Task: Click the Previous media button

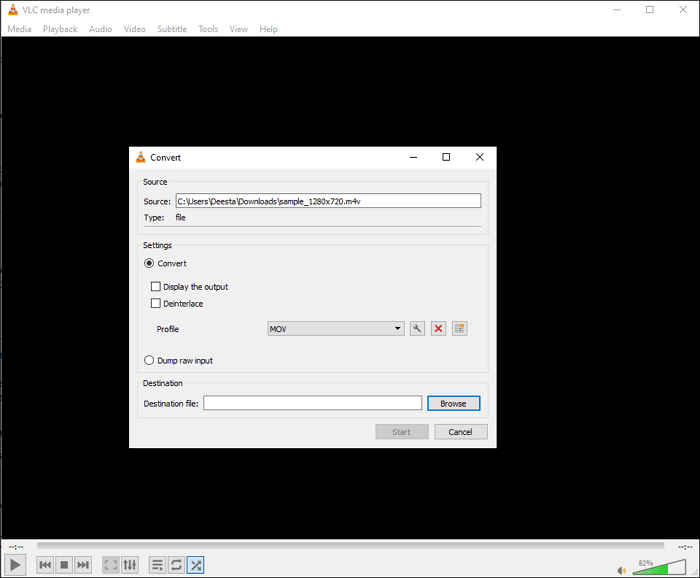Action: (x=45, y=565)
